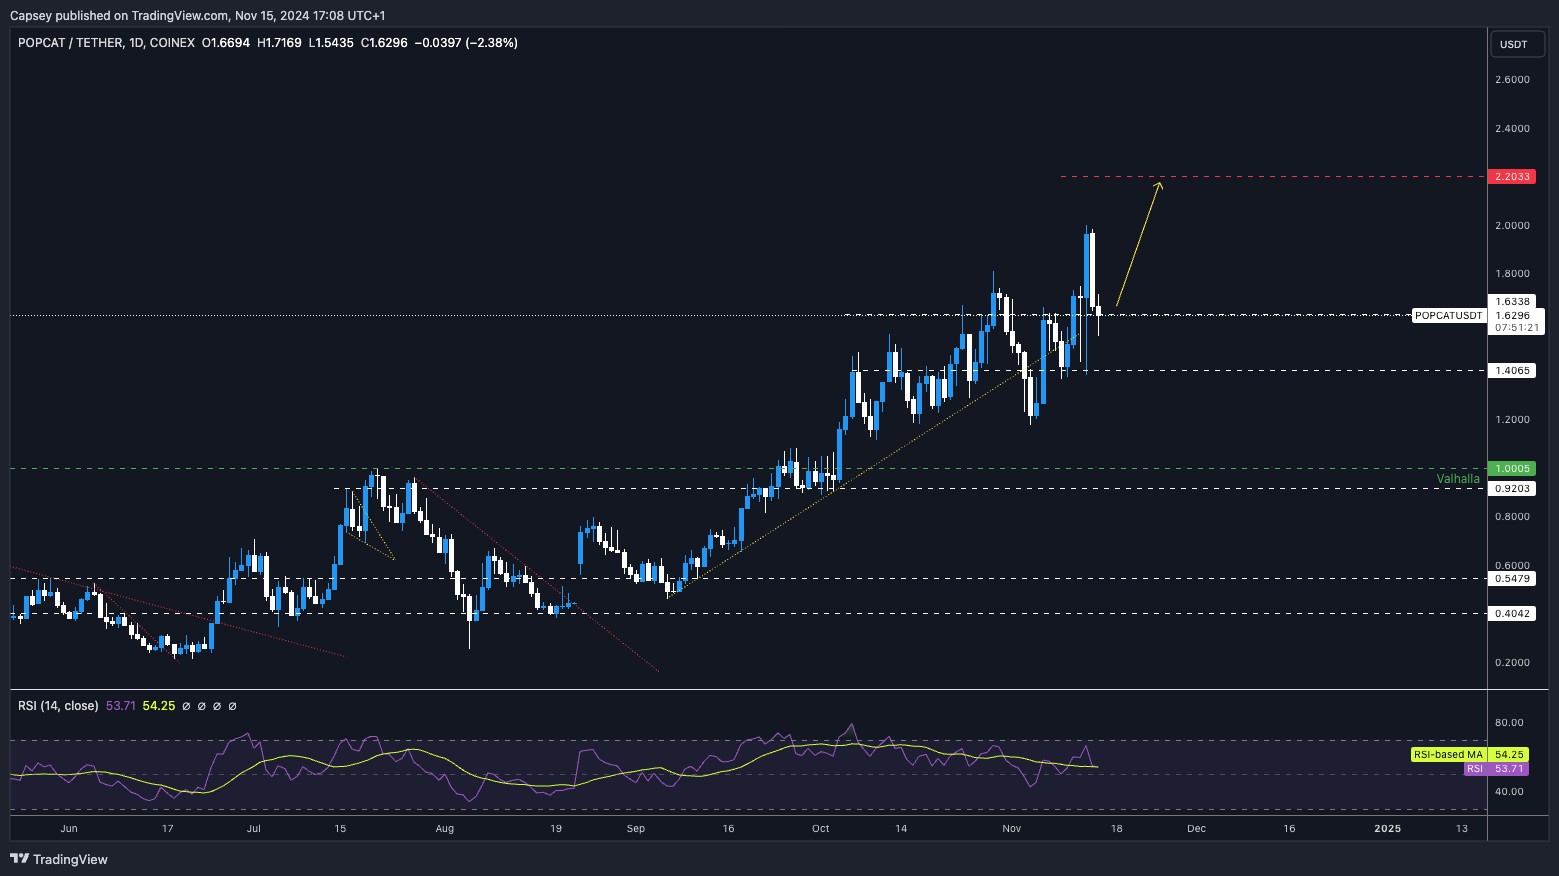The height and width of the screenshot is (876, 1559).
Task: Open the 1D timeframe selector
Action: pos(134,43)
